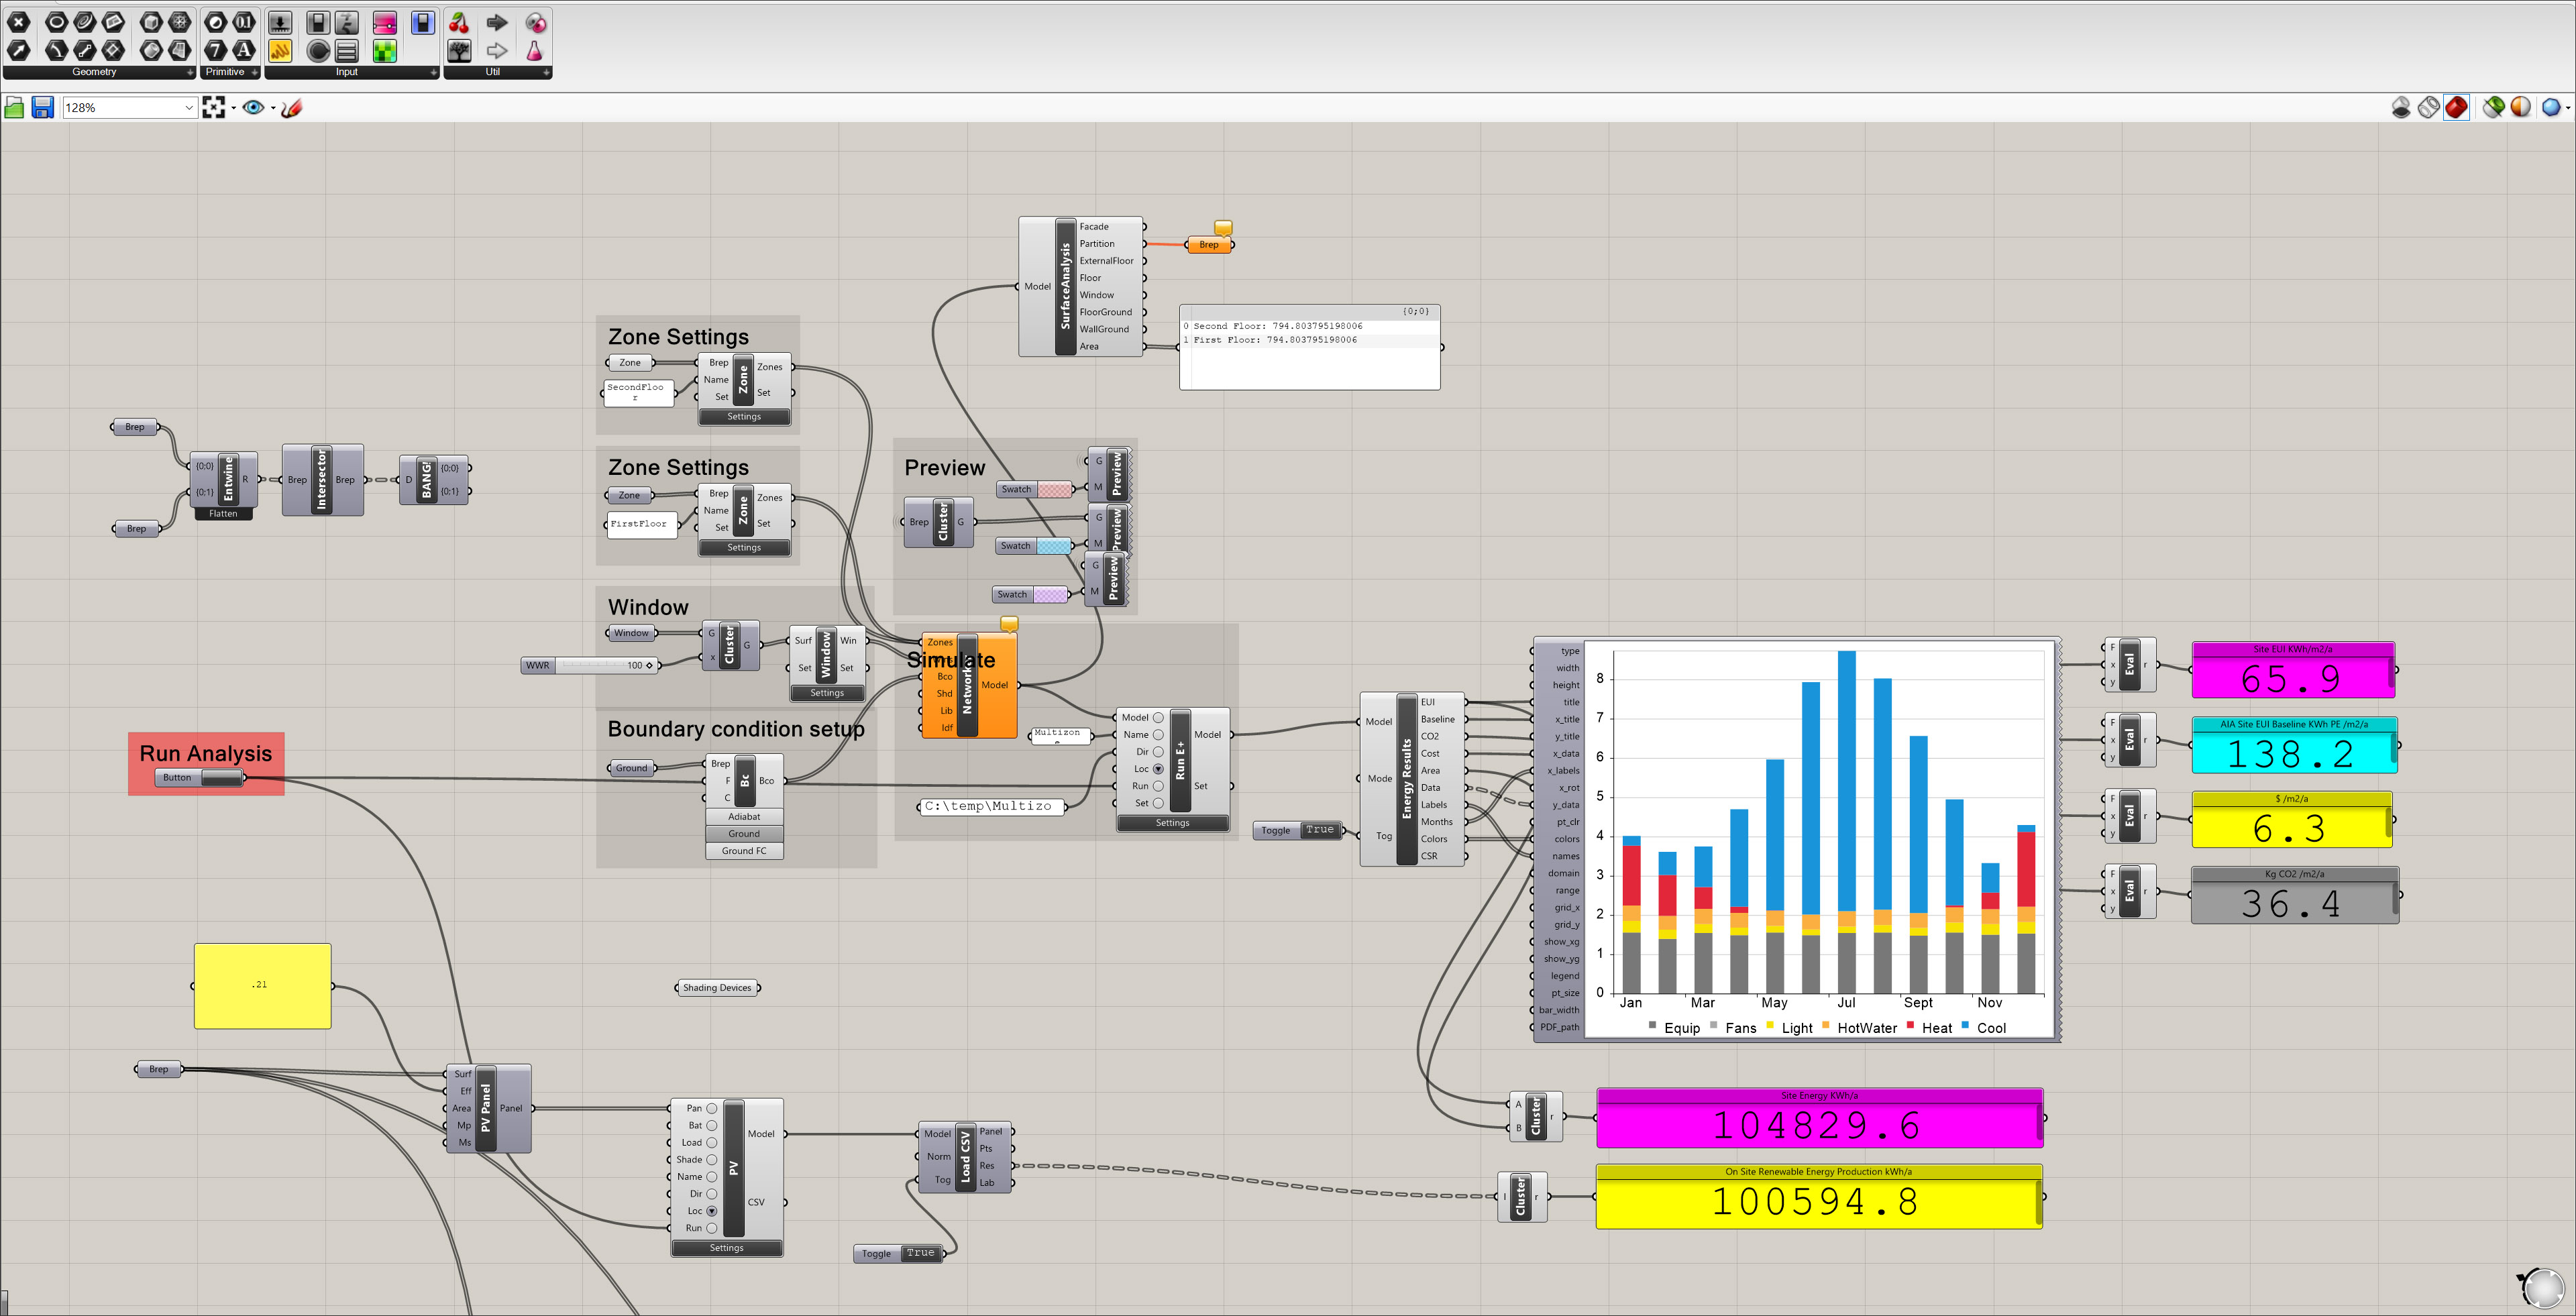Choose Adiabat option under Bc component

coord(744,817)
